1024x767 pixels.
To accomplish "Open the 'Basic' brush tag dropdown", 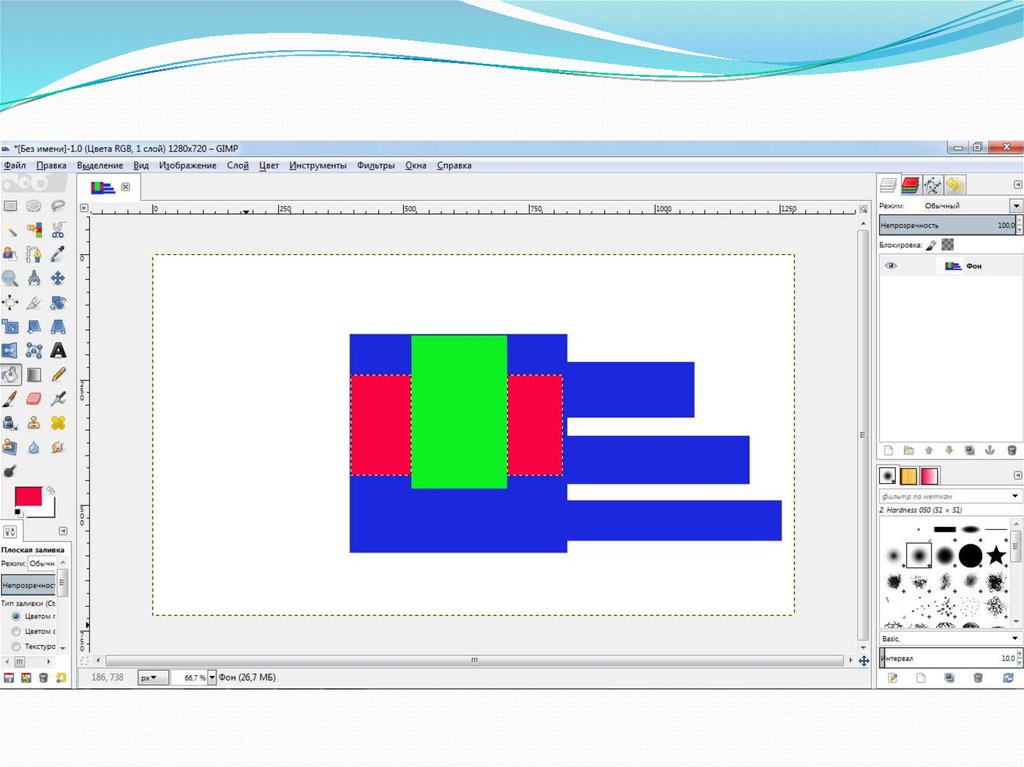I will [x=950, y=638].
